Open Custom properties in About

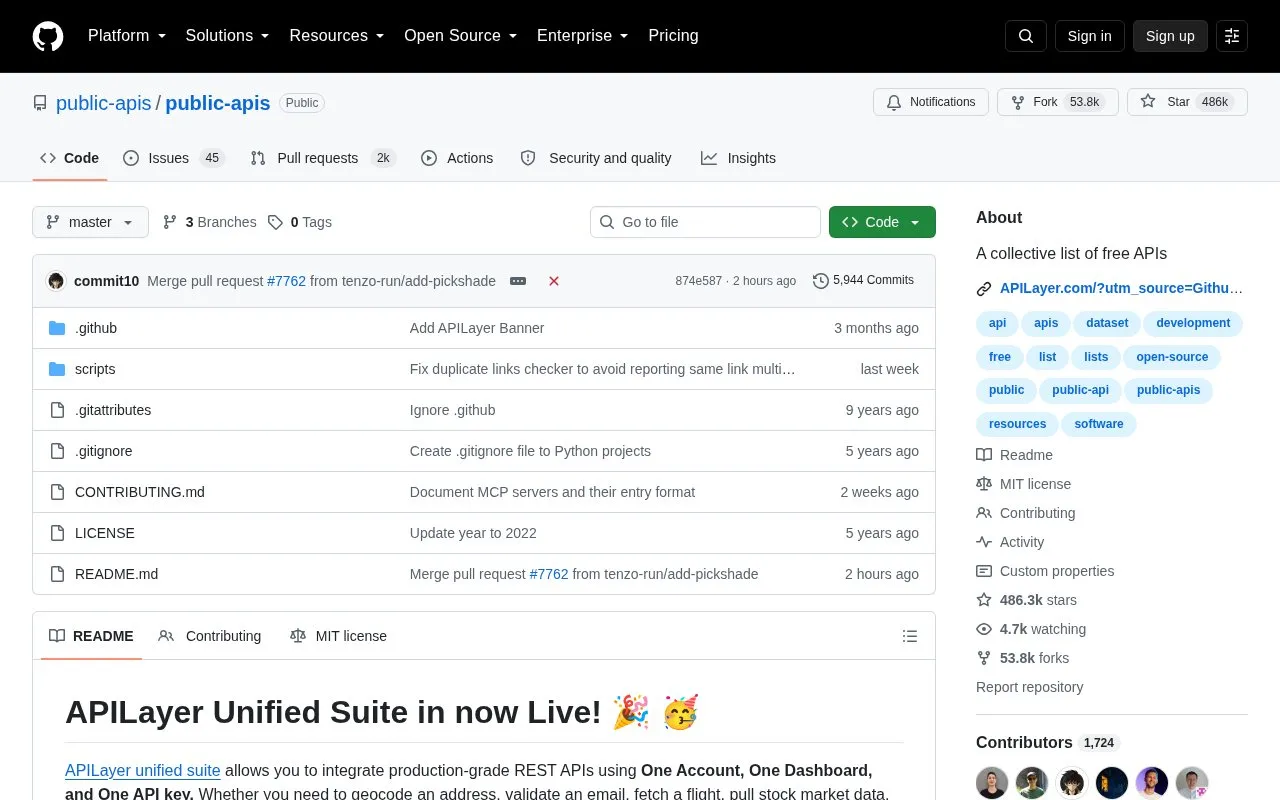(x=1045, y=571)
